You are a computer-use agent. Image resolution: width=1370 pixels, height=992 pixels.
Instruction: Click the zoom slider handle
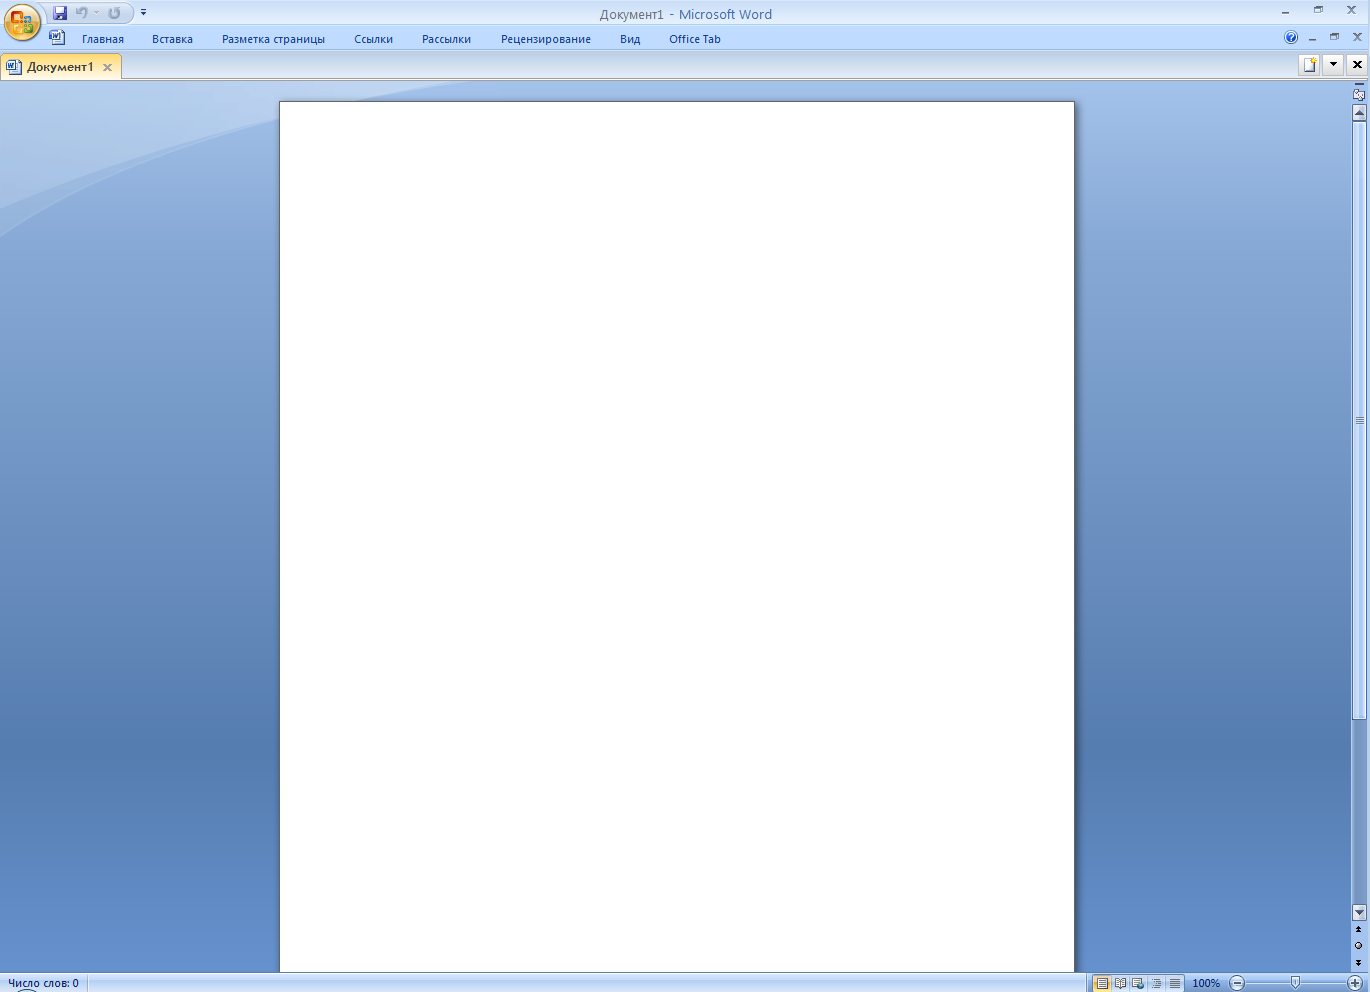[x=1295, y=983]
